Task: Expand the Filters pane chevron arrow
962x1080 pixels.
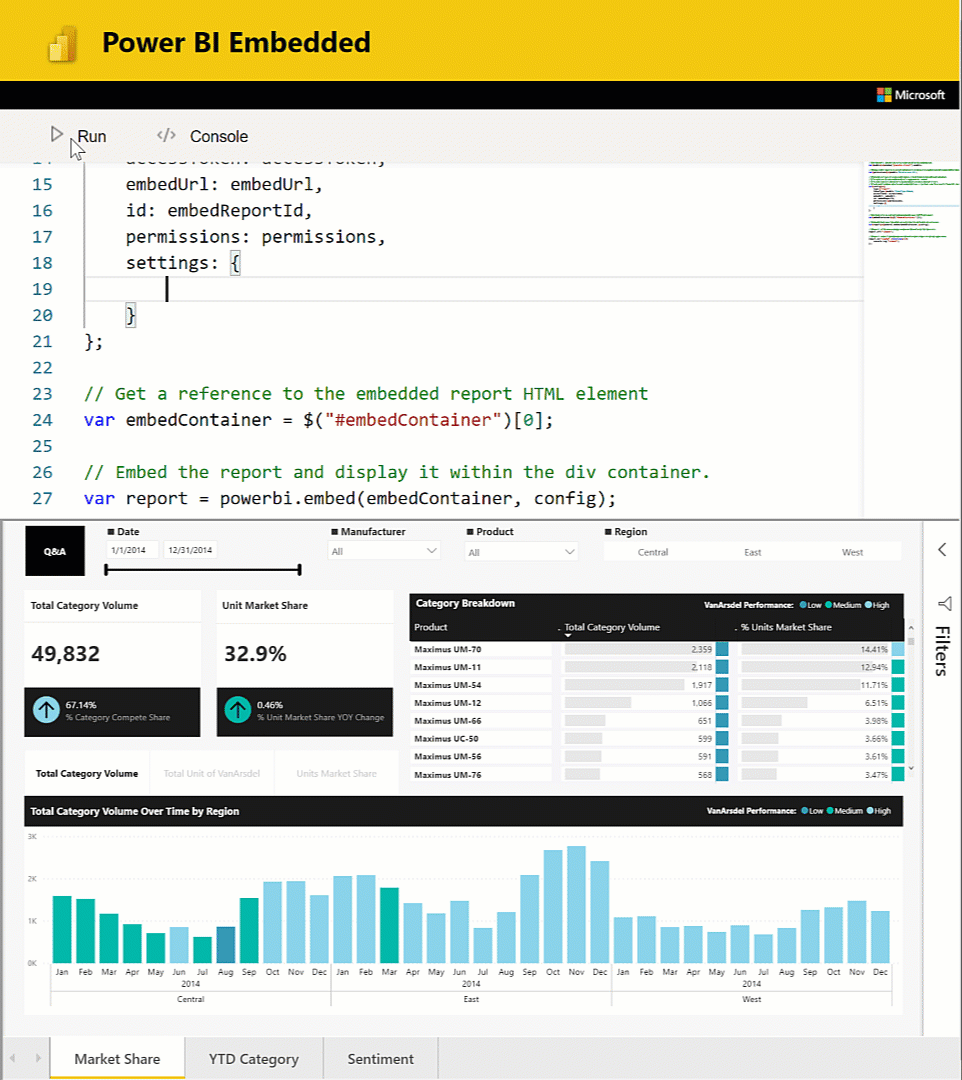Action: (942, 550)
